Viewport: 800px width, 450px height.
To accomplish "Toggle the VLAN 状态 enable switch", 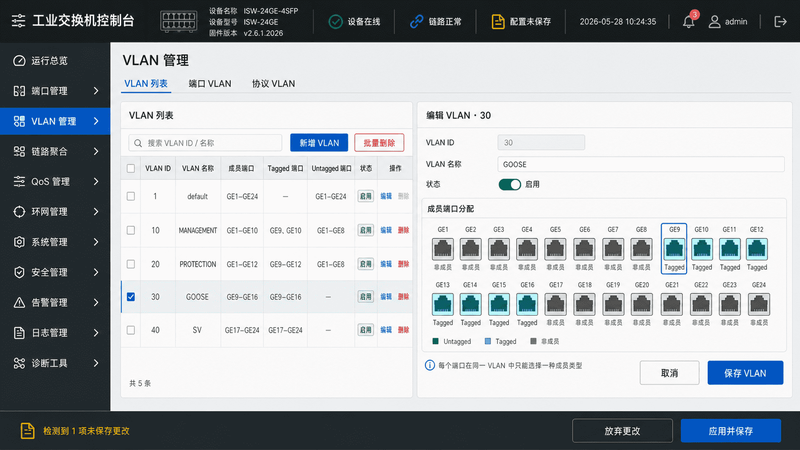I will point(509,184).
